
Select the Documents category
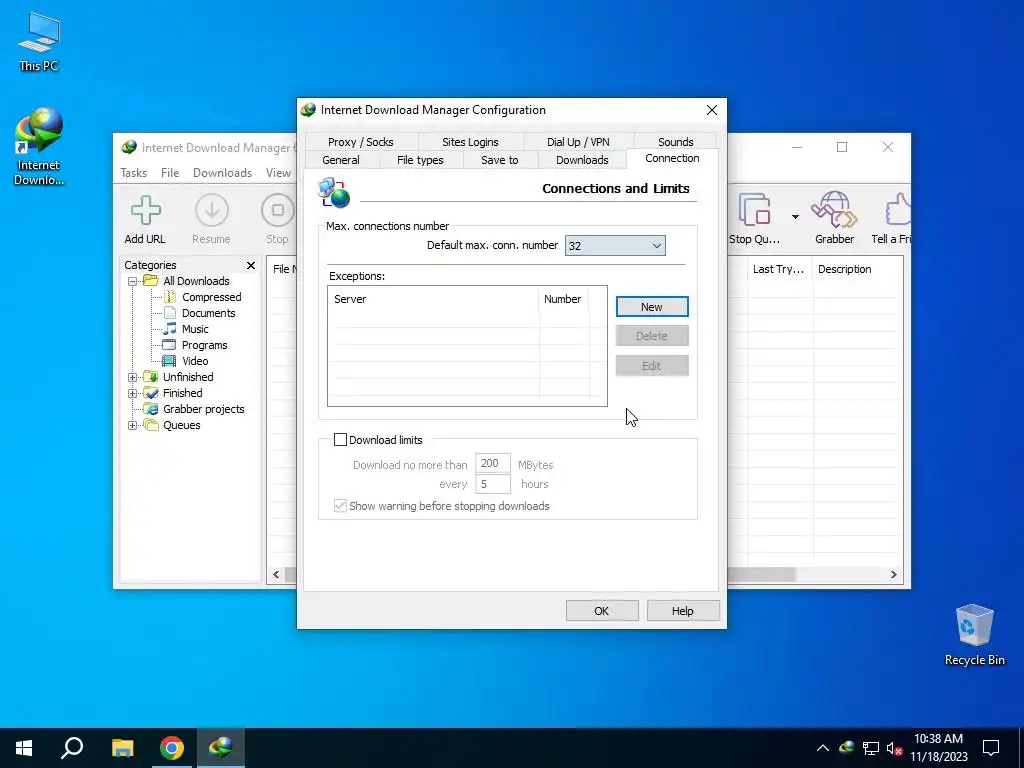click(x=208, y=313)
